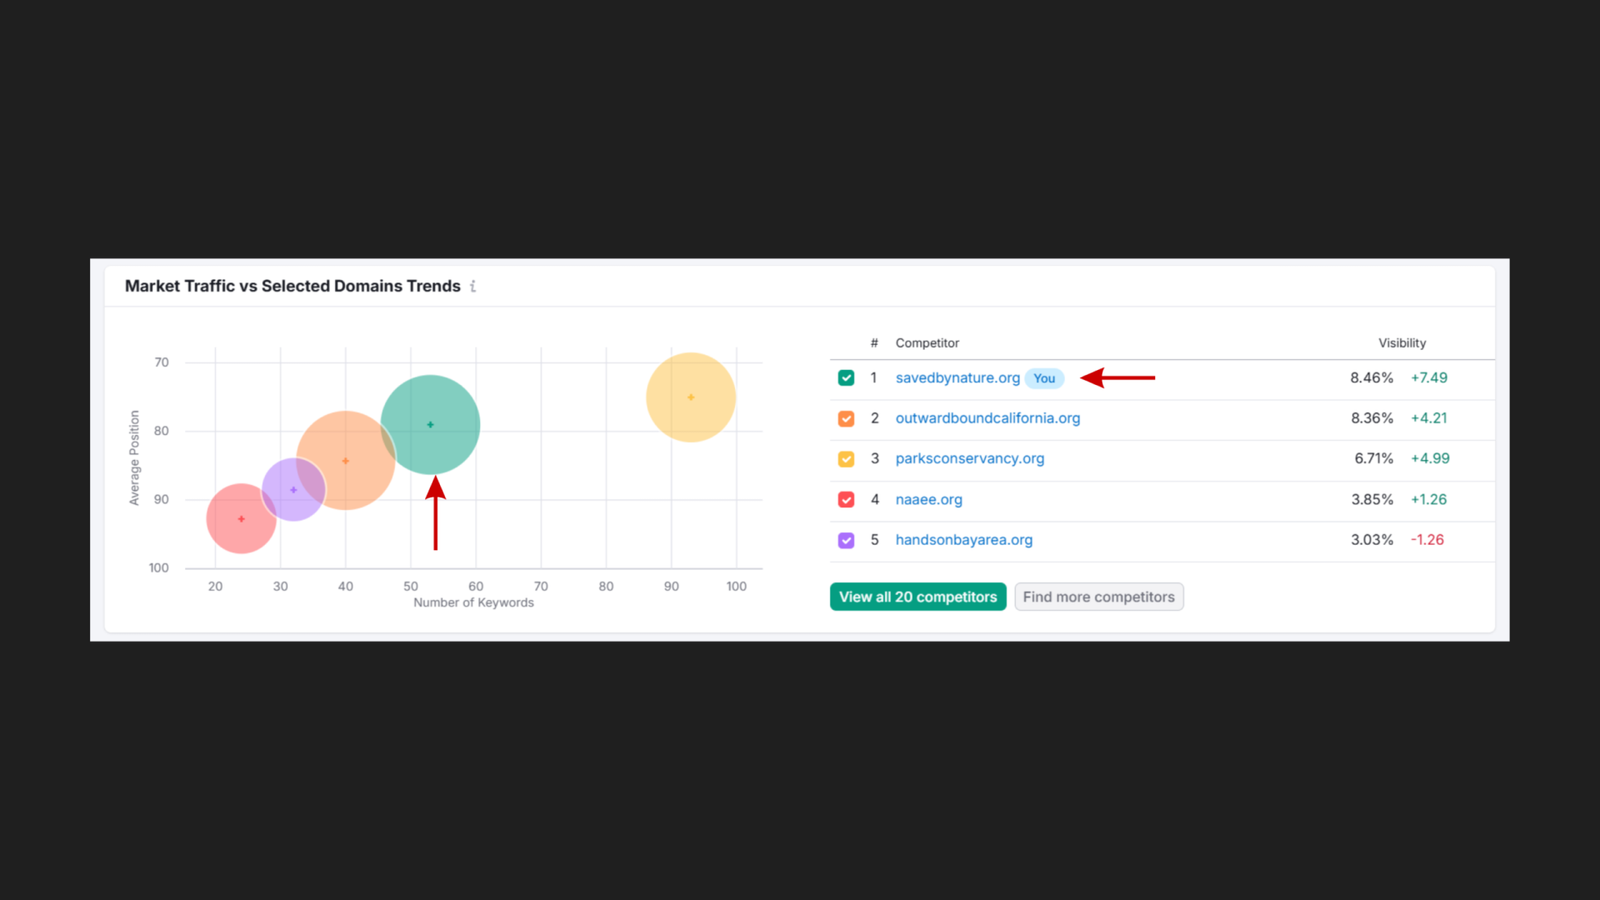Open the savedbynature.org competitor link
This screenshot has width=1600, height=900.
957,378
